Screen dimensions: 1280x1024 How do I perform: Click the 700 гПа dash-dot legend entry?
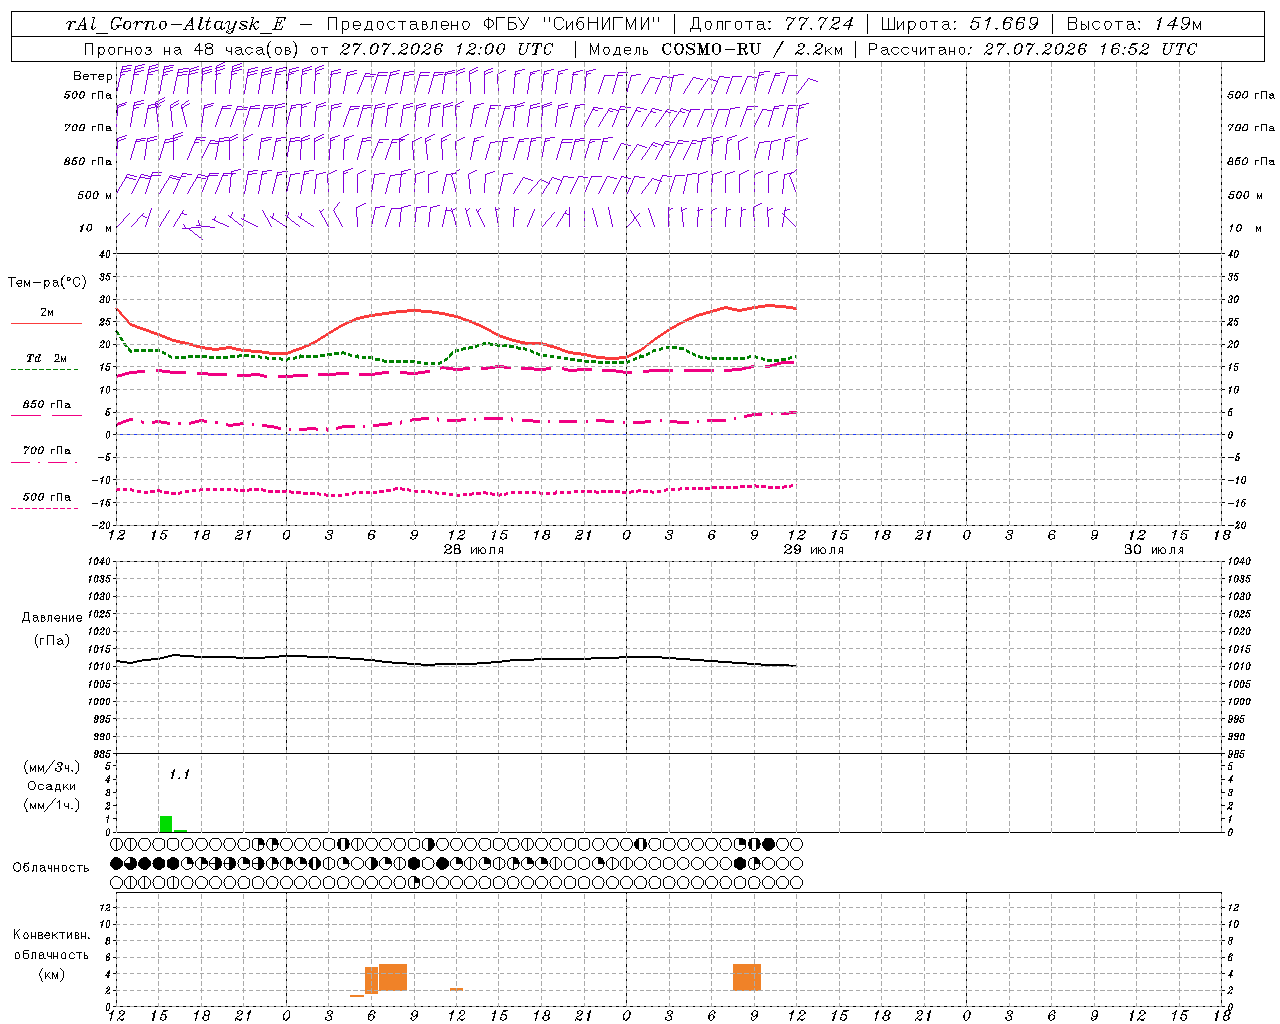point(46,455)
